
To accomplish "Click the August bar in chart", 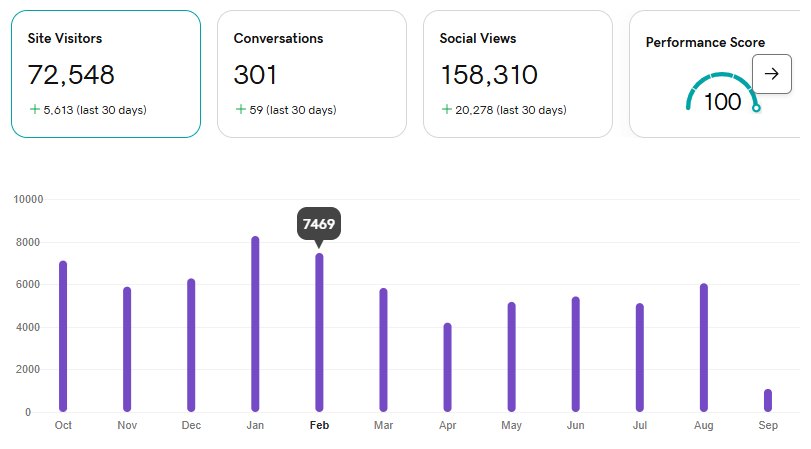I will pos(704,347).
